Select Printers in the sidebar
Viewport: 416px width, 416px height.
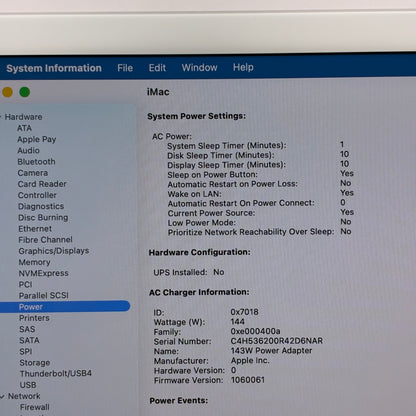click(x=34, y=318)
